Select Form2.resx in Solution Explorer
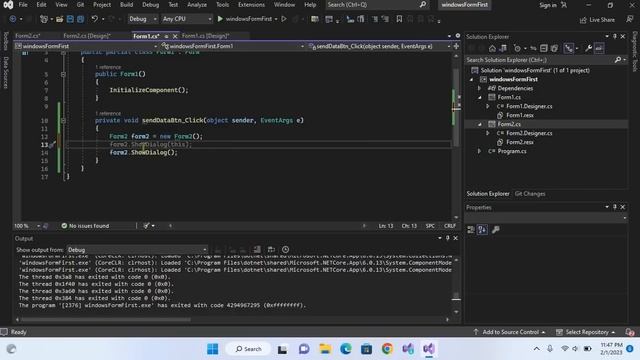Viewport: 640px width, 360px height. pyautogui.click(x=520, y=142)
